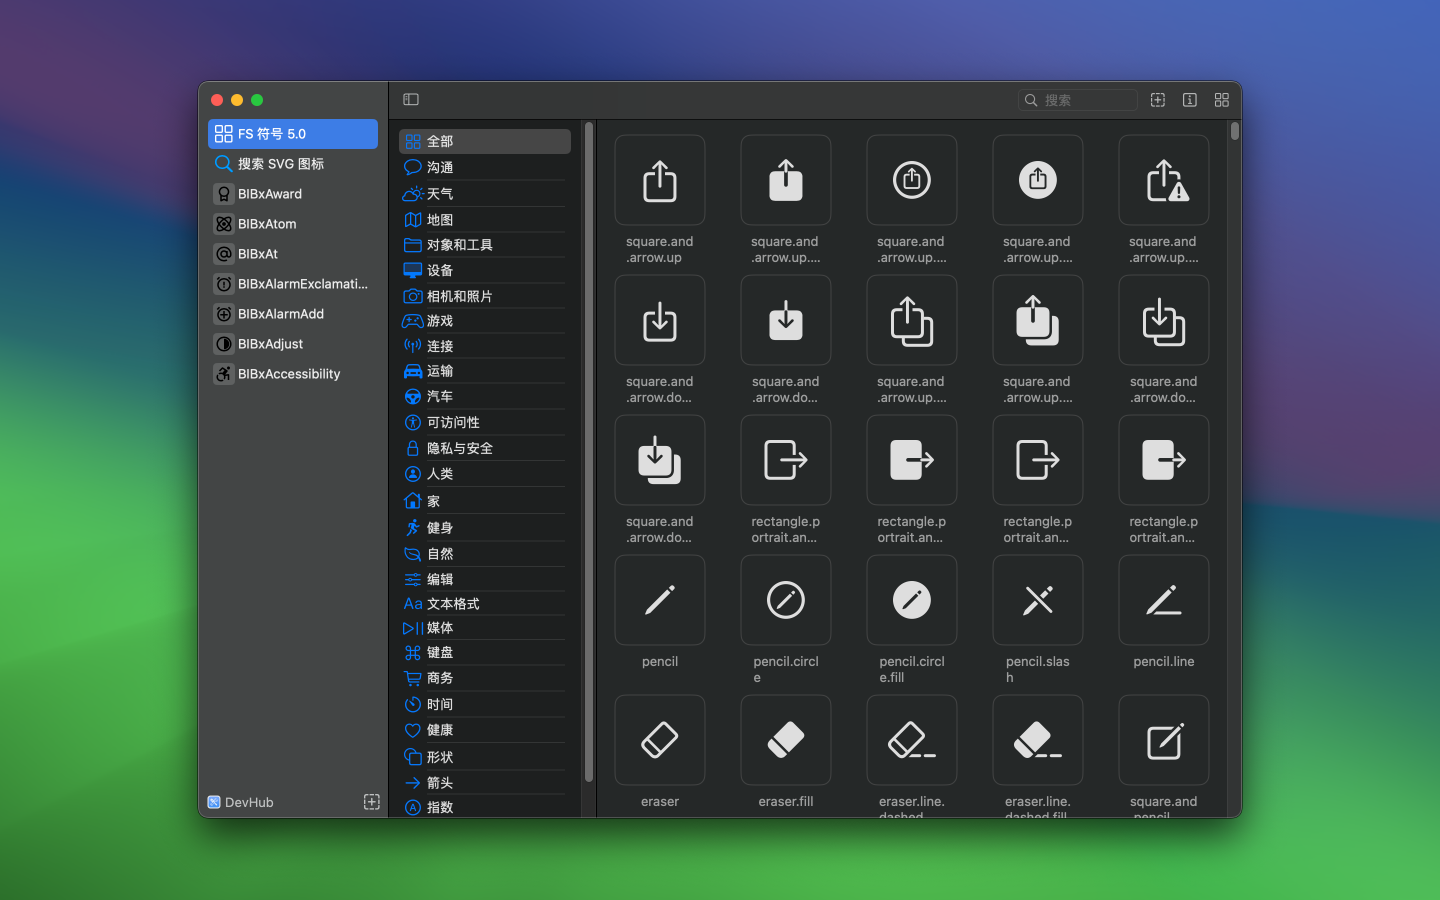Click the symbol grid scrollbar thumb
Screen dimensions: 1440x900
(1235, 131)
